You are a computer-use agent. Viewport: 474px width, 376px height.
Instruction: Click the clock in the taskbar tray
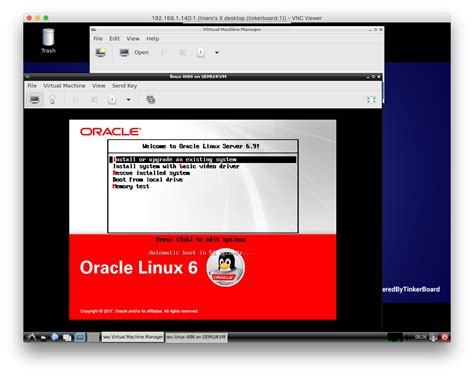click(421, 337)
